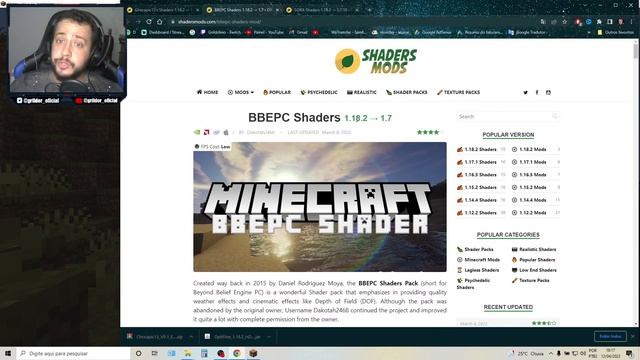Open the 1.17.1 Shaders link
Image resolution: width=640 pixels, height=360 pixels.
480,162
